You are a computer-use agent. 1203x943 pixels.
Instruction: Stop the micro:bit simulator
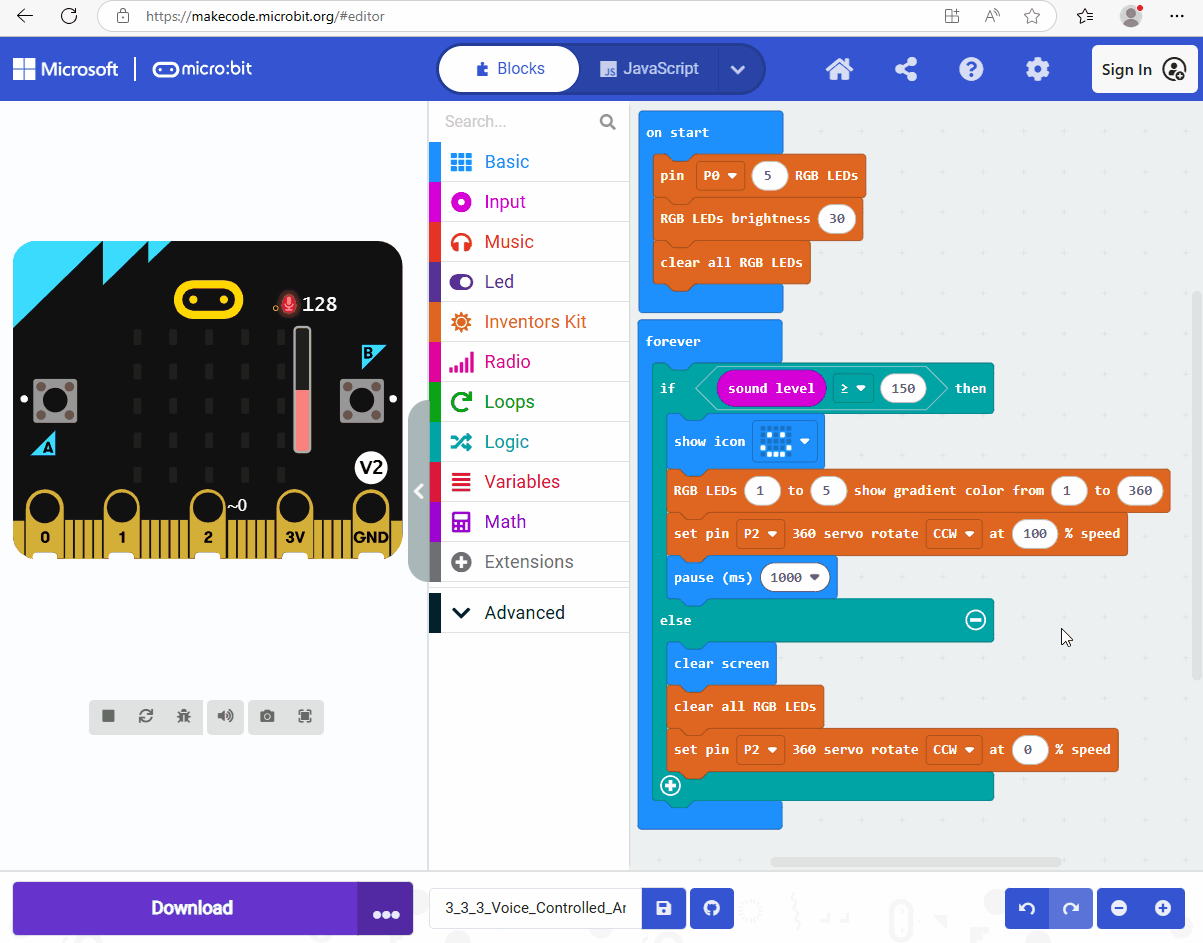pyautogui.click(x=108, y=716)
